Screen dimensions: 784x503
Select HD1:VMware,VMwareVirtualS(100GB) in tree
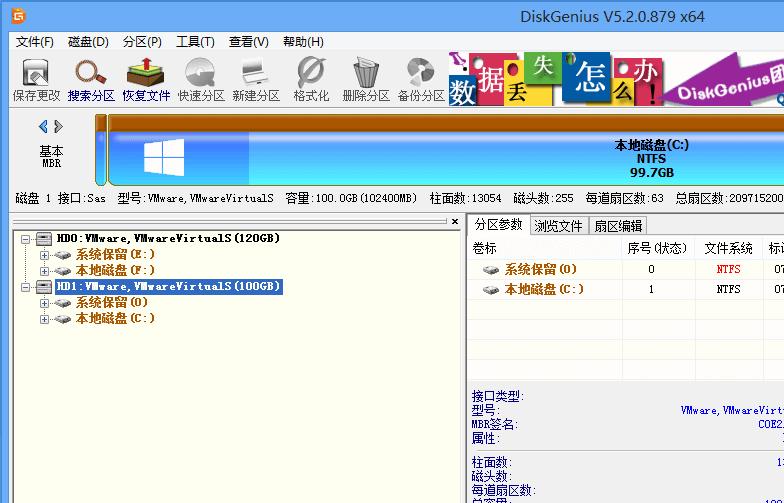coord(169,286)
